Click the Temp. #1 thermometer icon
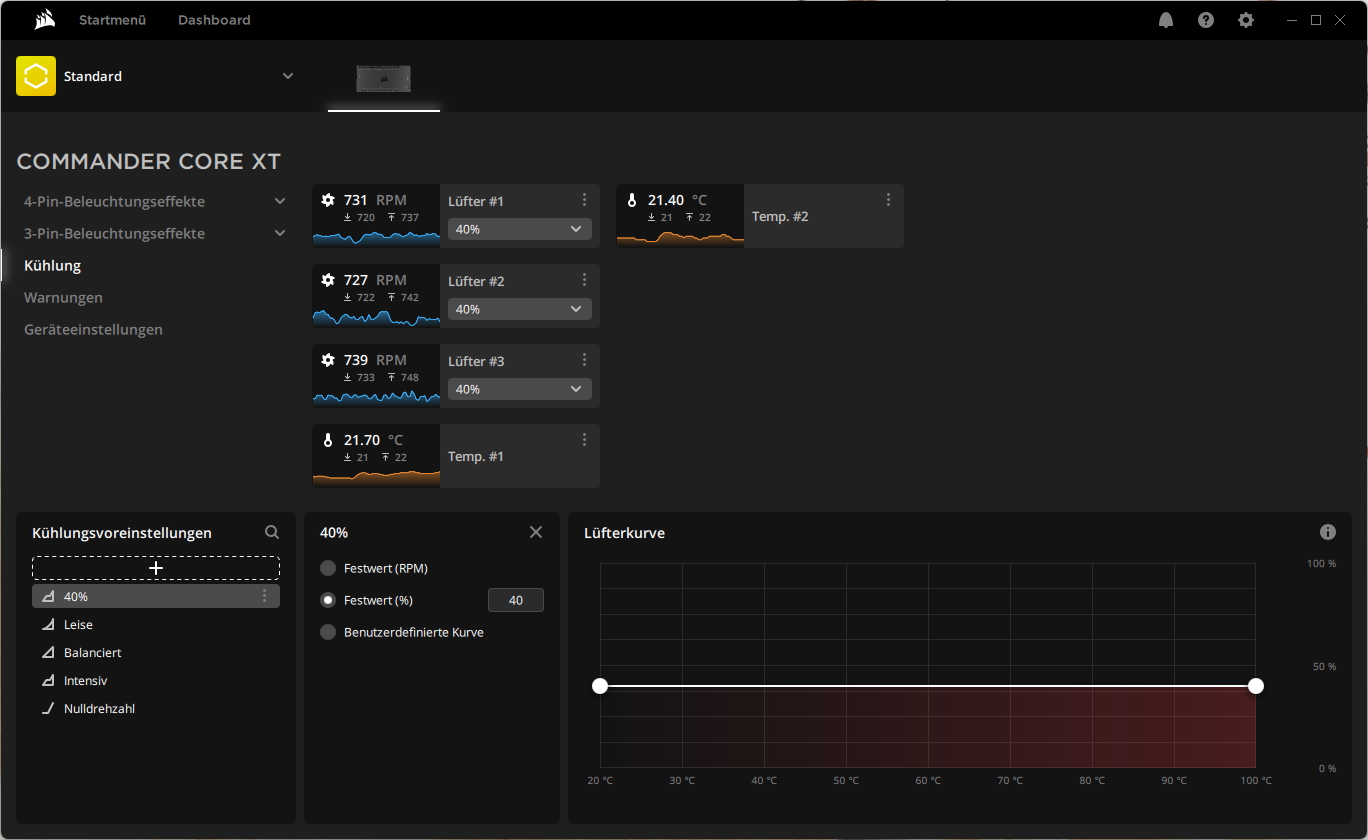 328,440
